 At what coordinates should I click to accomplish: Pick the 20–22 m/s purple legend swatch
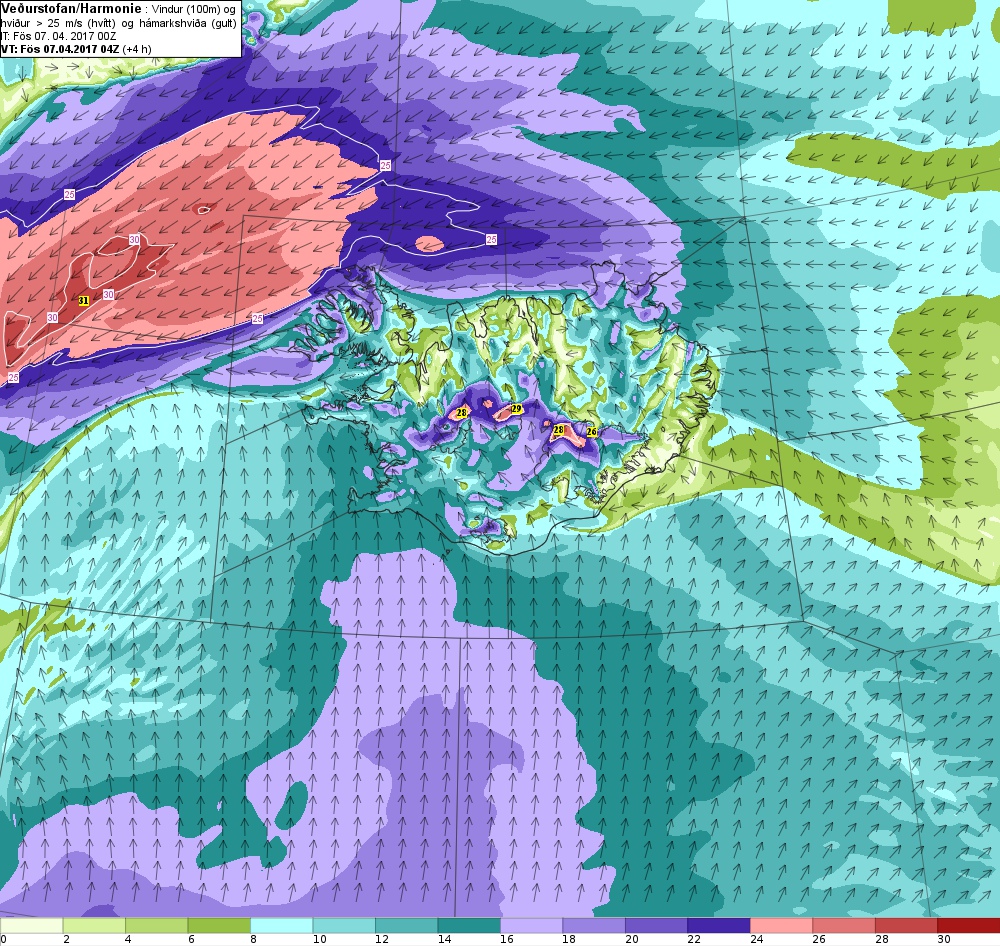pyautogui.click(x=656, y=925)
